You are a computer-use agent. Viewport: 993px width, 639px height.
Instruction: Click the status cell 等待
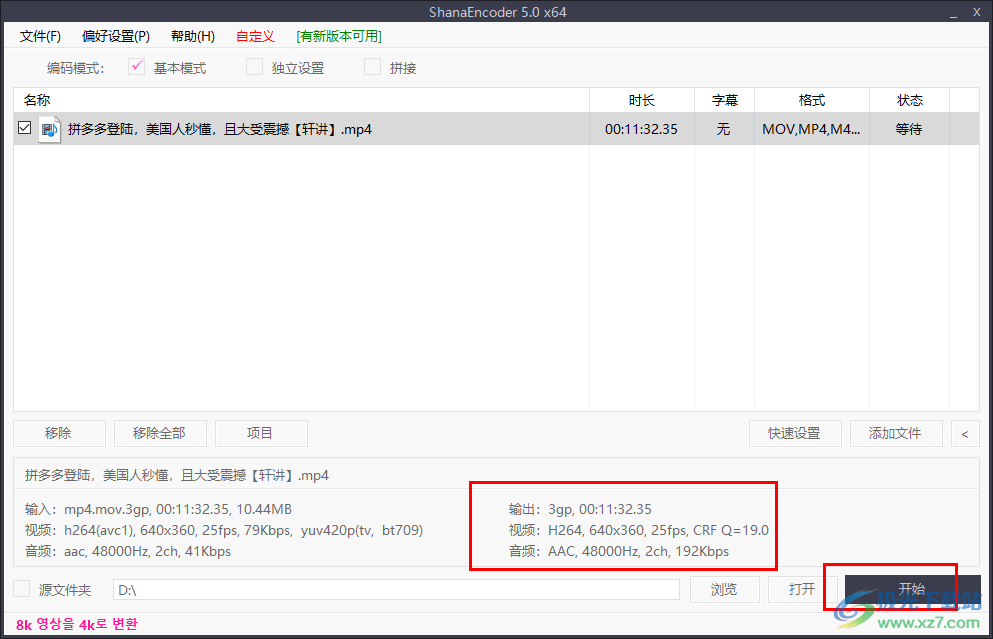click(908, 129)
